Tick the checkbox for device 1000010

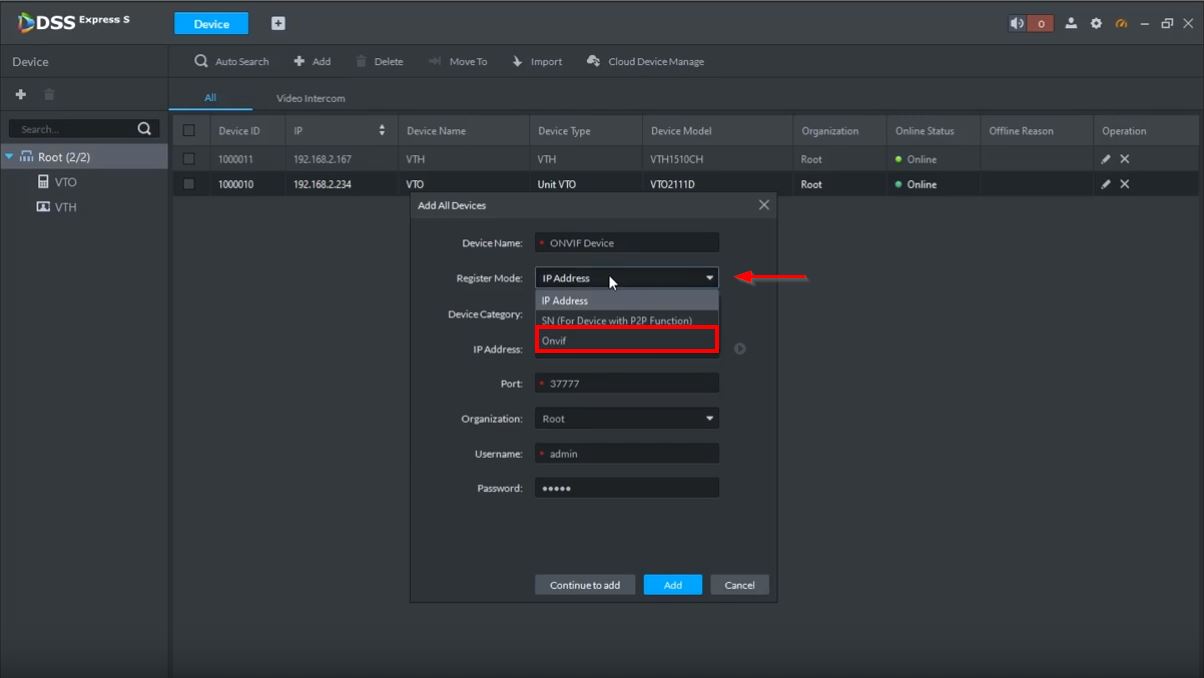click(189, 184)
